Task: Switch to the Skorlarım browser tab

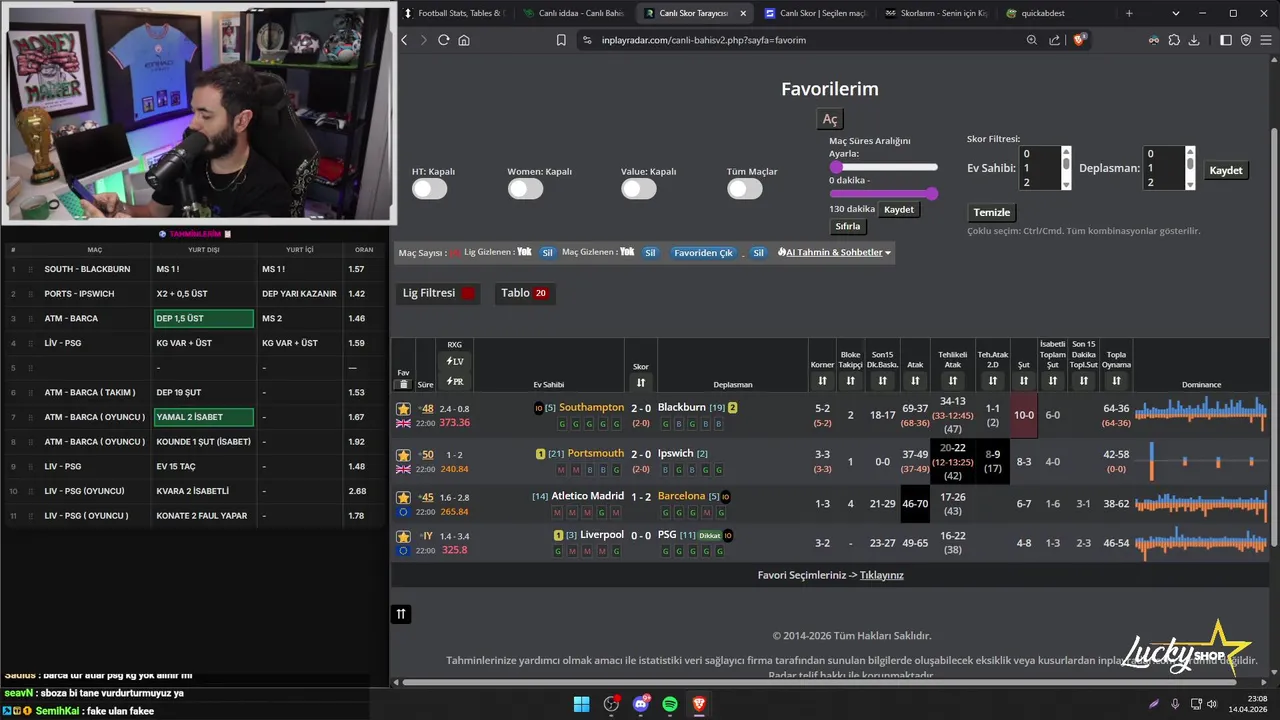Action: [936, 13]
